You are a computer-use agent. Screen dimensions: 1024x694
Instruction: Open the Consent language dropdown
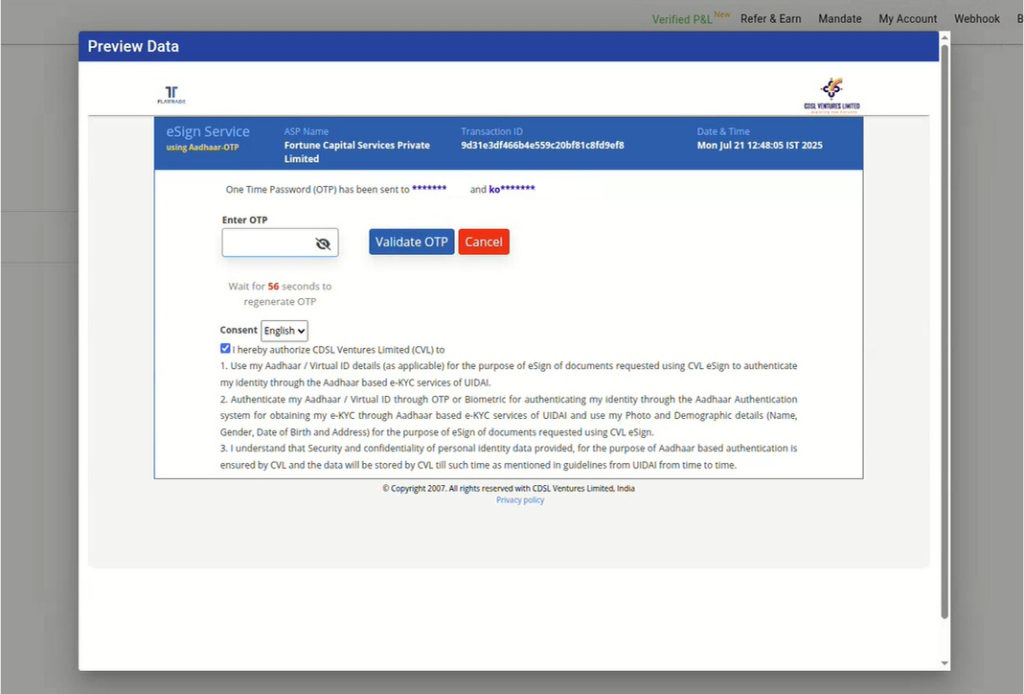tap(284, 331)
